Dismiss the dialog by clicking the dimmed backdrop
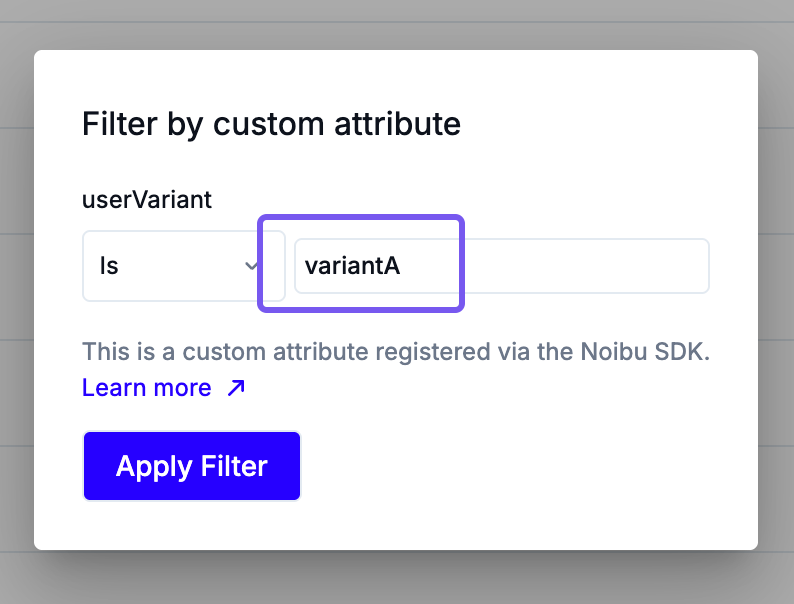Image resolution: width=794 pixels, height=604 pixels. point(397,25)
